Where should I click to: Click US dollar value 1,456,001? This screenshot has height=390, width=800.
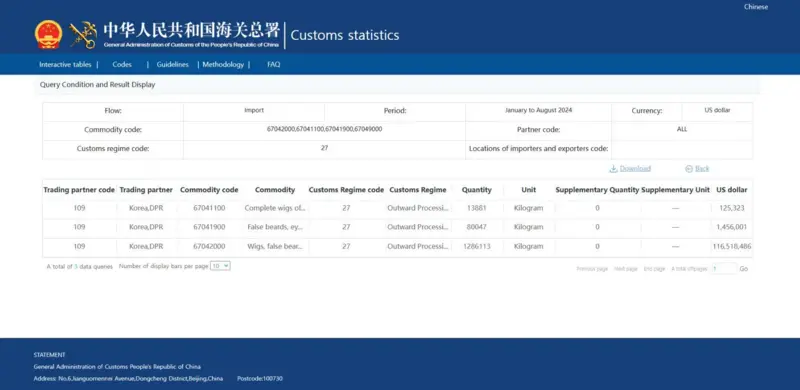732,227
